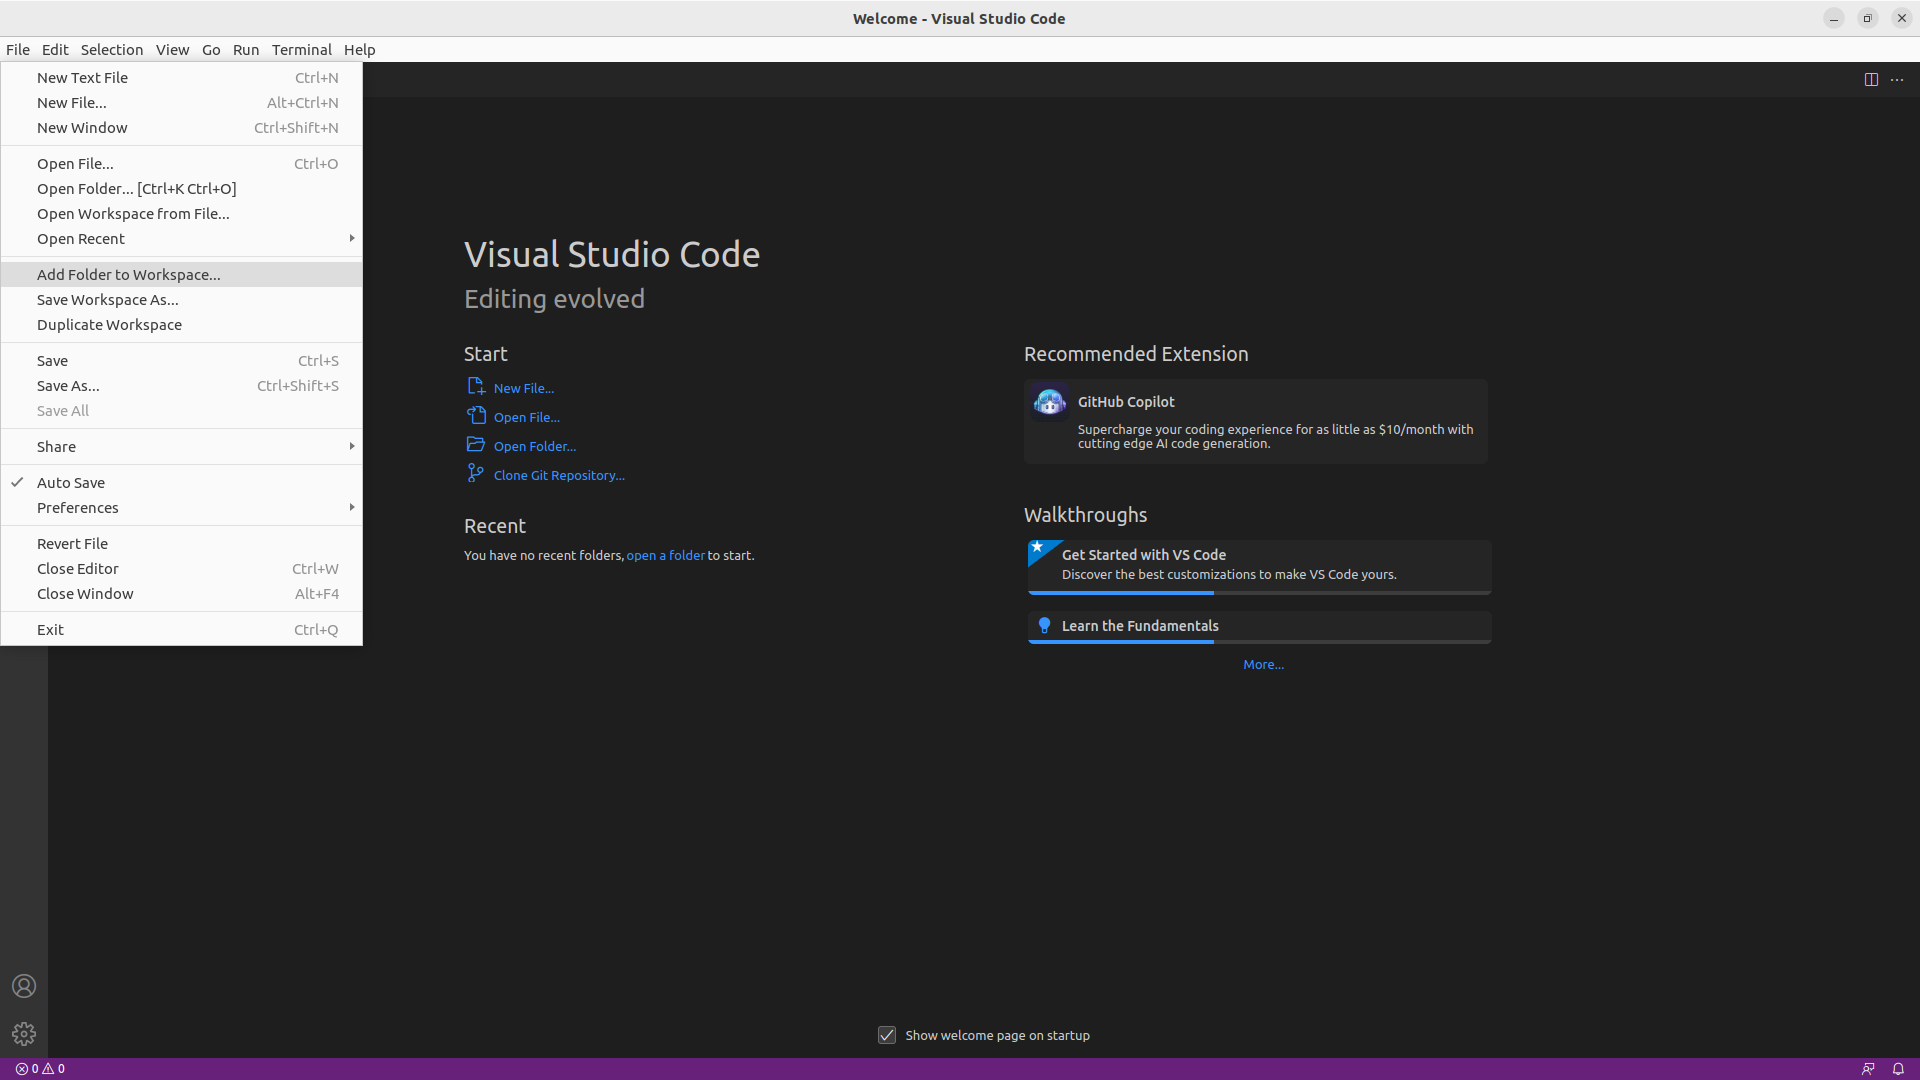Viewport: 1920px width, 1080px height.
Task: Click the Open File icon under Start
Action: (x=476, y=416)
